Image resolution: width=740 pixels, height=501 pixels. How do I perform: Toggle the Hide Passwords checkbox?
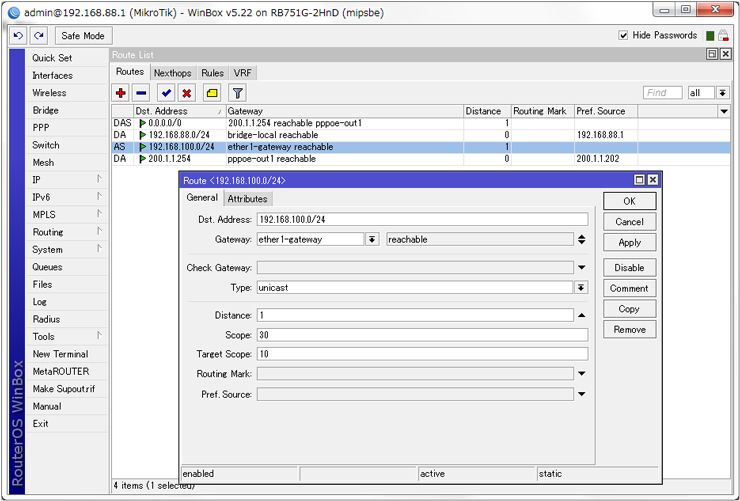623,35
